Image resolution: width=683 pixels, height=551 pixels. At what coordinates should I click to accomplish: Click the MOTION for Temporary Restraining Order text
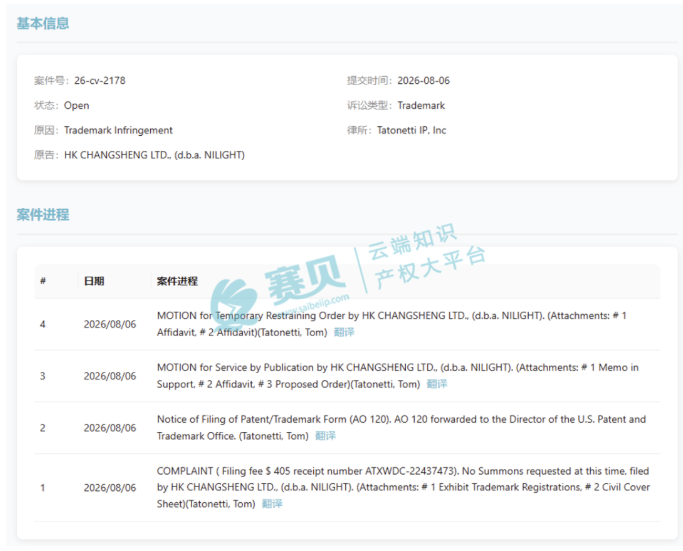click(392, 324)
